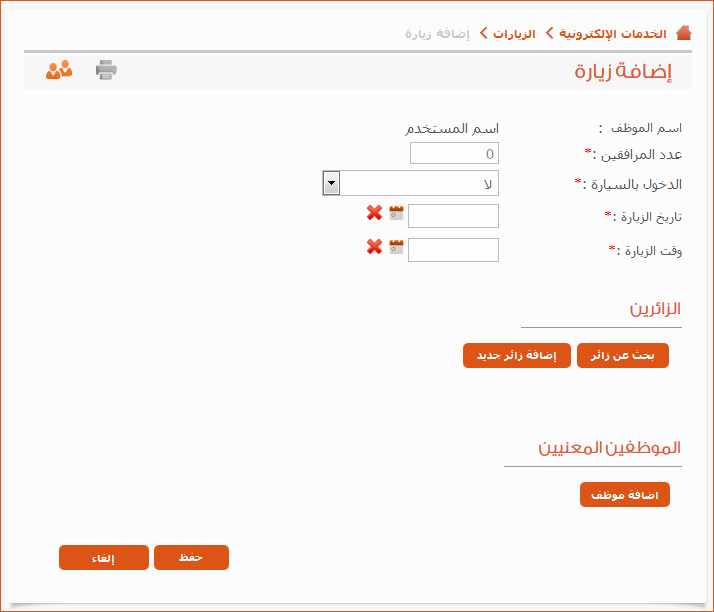Clear the تاريخ الزيارة field with red X
714x612 pixels.
(x=374, y=213)
